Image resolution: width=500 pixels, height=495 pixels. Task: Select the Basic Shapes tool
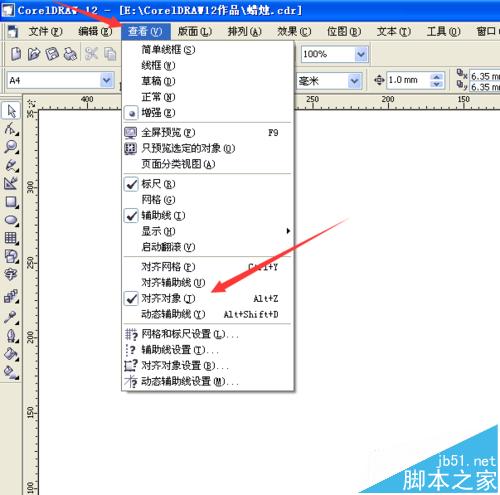[x=11, y=256]
